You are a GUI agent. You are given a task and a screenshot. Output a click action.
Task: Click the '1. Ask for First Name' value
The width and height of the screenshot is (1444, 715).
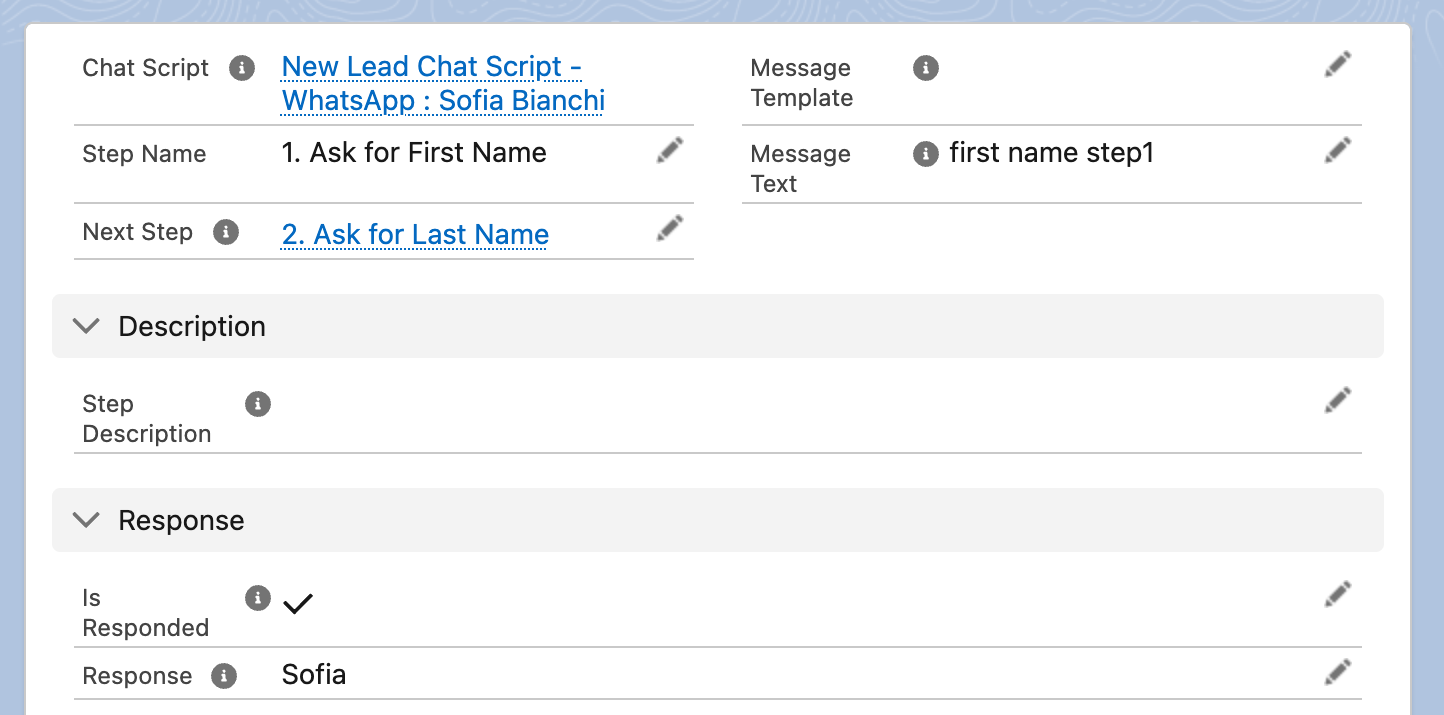tap(414, 152)
